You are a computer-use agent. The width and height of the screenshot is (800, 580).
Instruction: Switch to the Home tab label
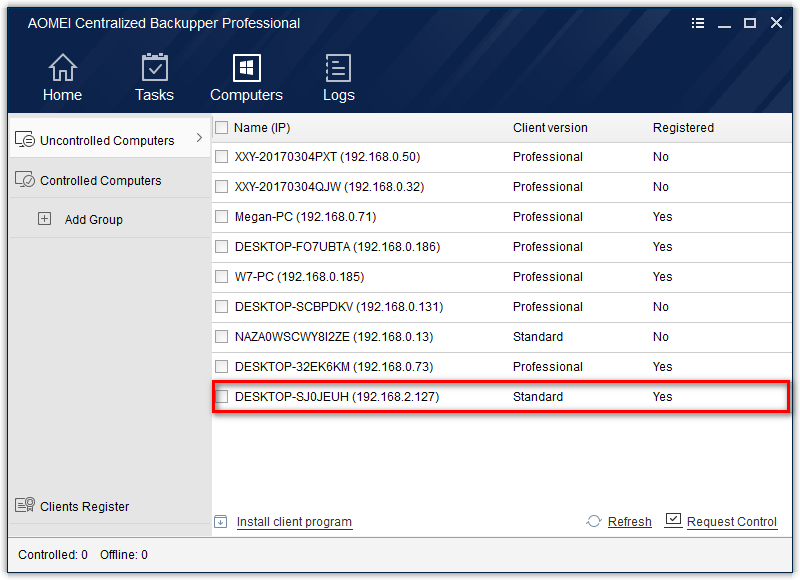[x=62, y=95]
